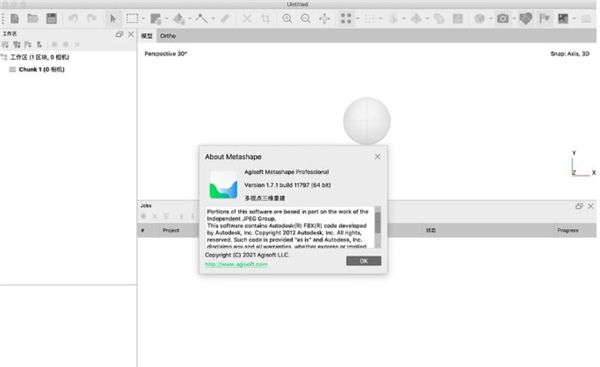
Task: Open the agisoft.com website link
Action: (236, 264)
